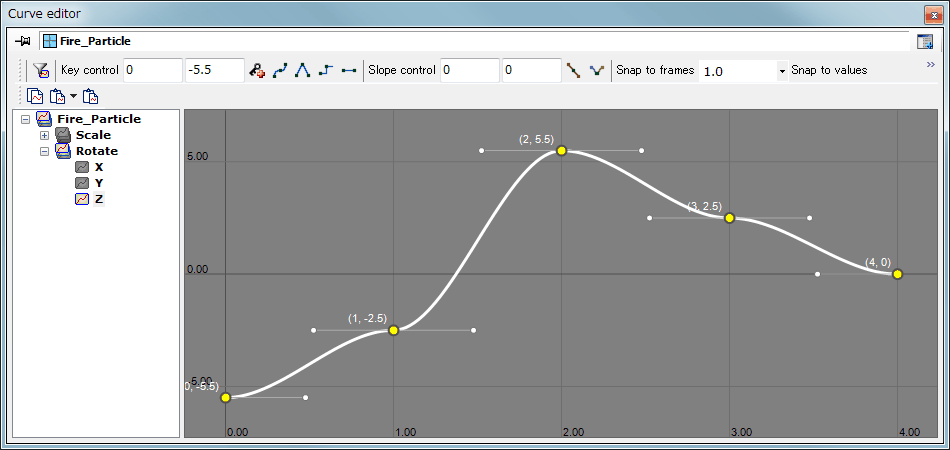
Task: Click the flat horizontal tangent icon
Action: 348,71
